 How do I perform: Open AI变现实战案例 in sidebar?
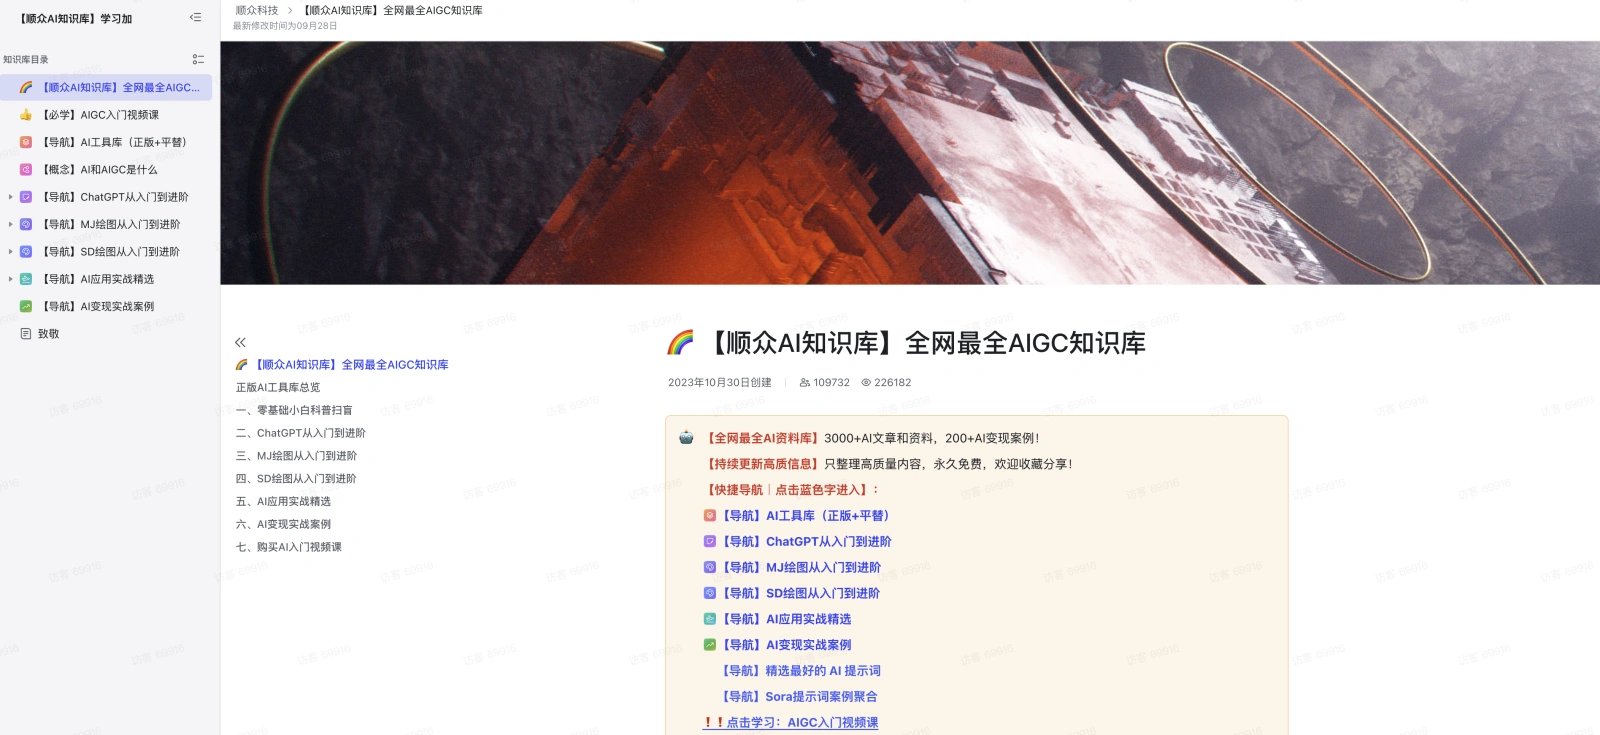pos(98,307)
